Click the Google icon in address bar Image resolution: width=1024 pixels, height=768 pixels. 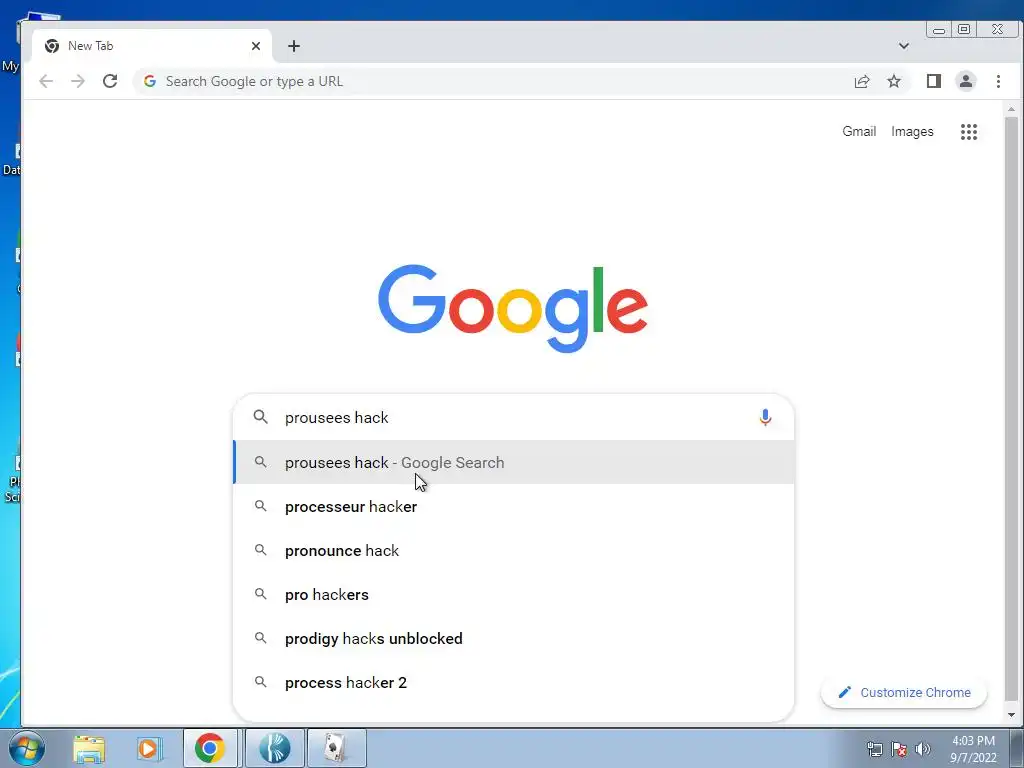[x=150, y=81]
